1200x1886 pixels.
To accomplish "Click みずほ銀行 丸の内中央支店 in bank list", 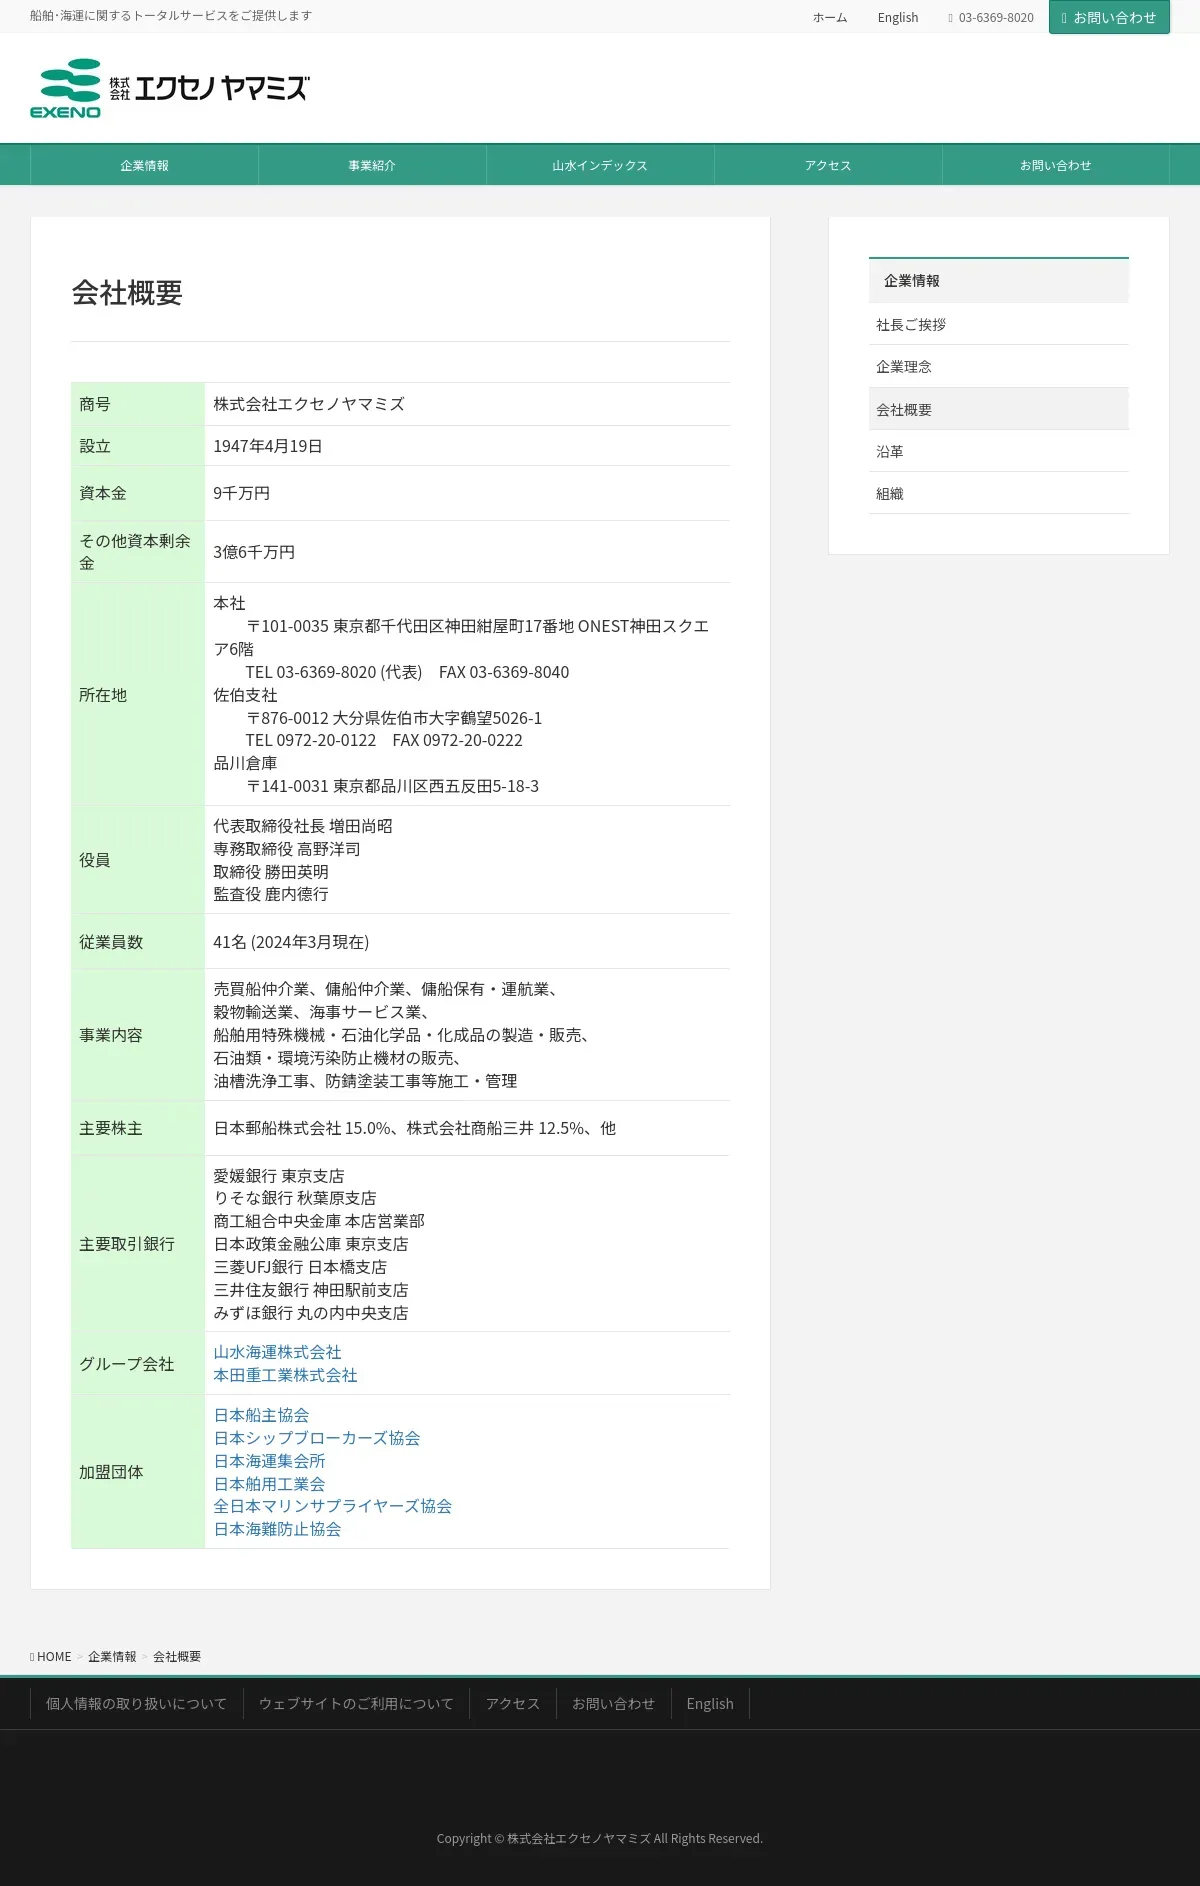I will click(311, 1313).
